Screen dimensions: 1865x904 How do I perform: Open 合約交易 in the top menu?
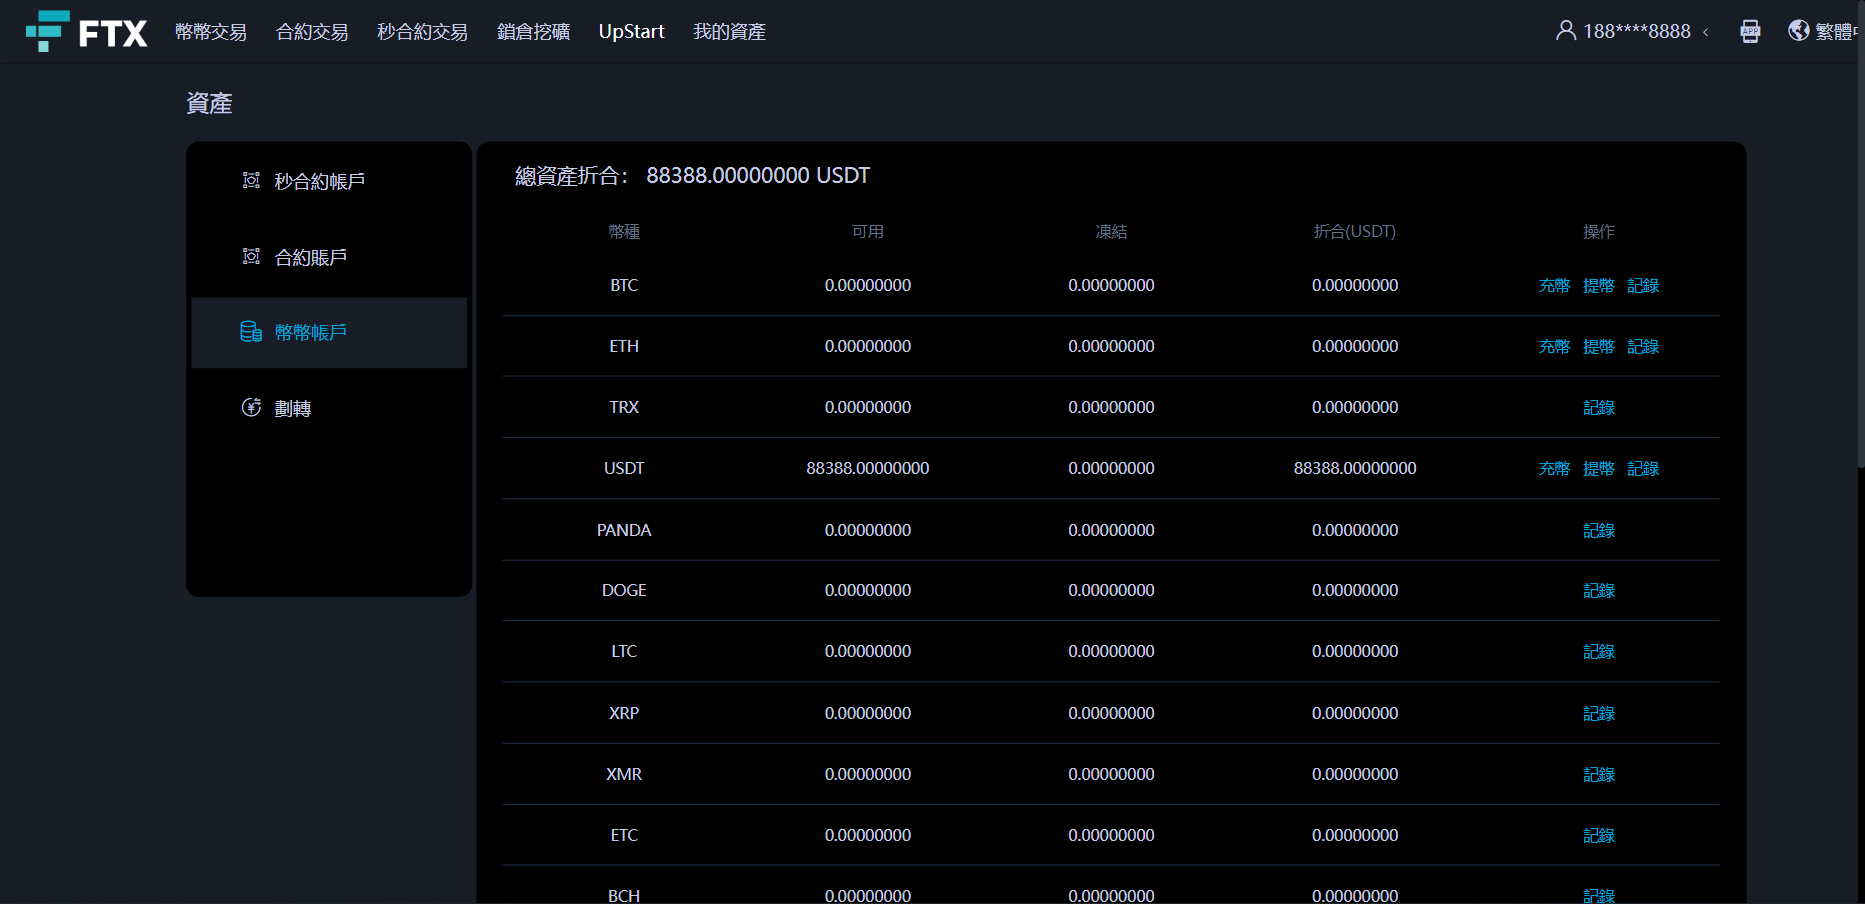coord(312,32)
